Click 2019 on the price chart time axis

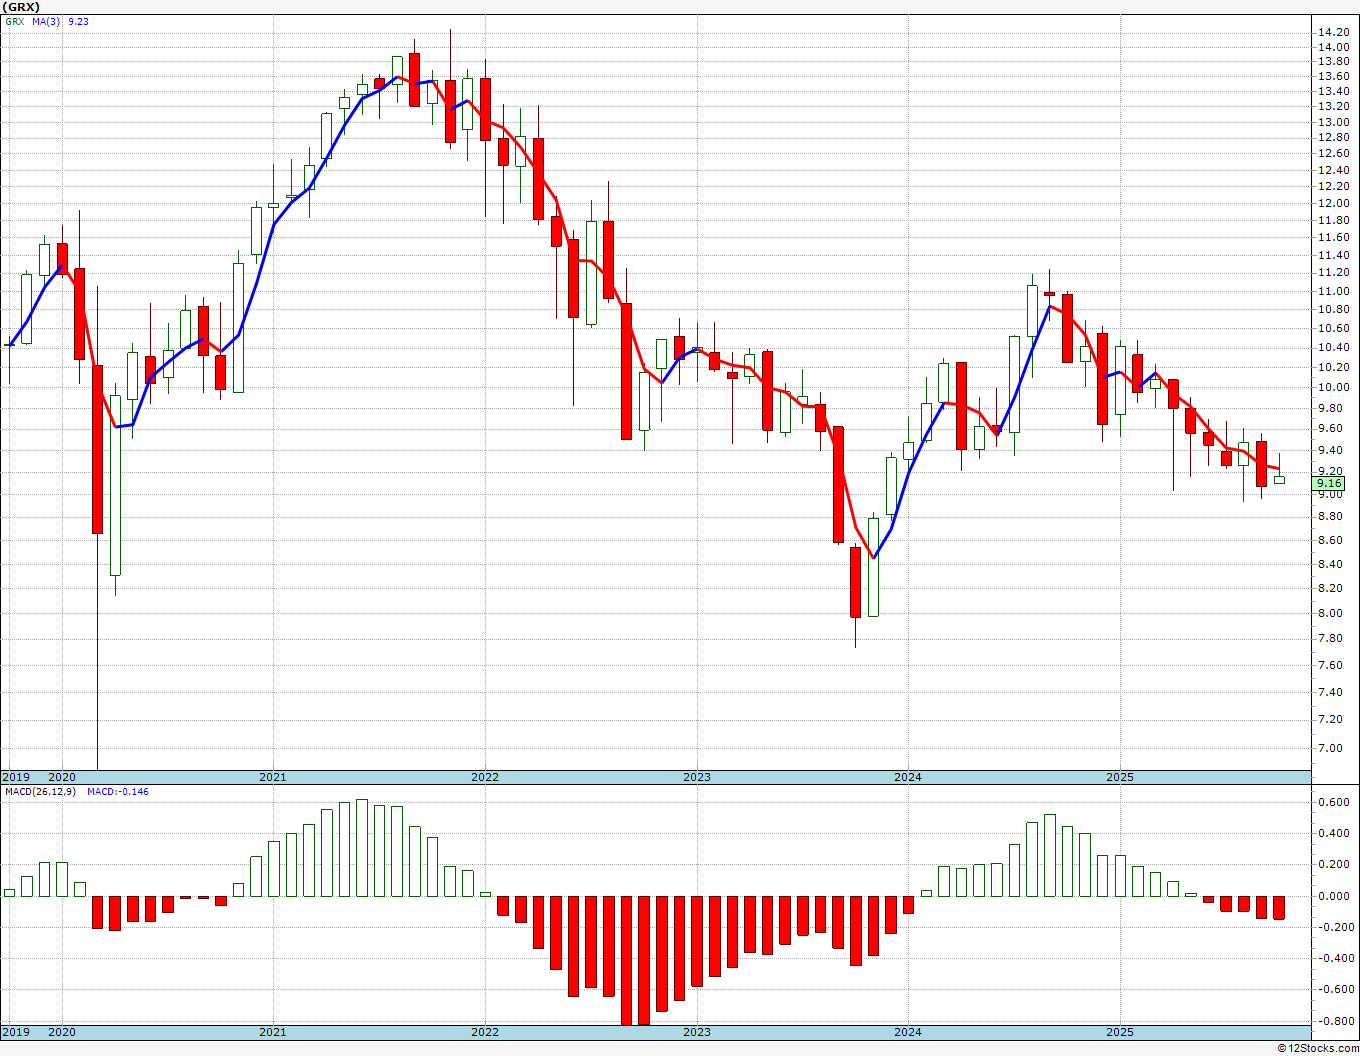[x=15, y=777]
